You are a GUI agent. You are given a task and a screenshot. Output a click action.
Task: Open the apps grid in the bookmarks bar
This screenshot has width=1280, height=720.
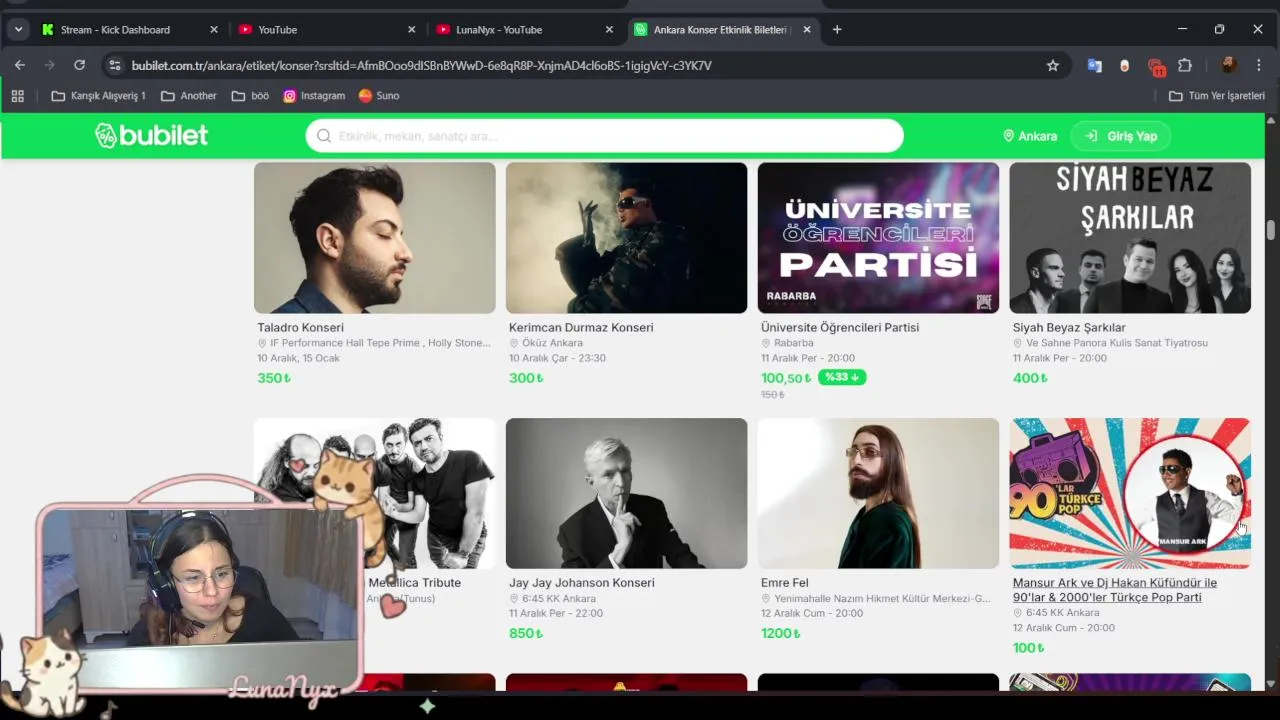17,96
